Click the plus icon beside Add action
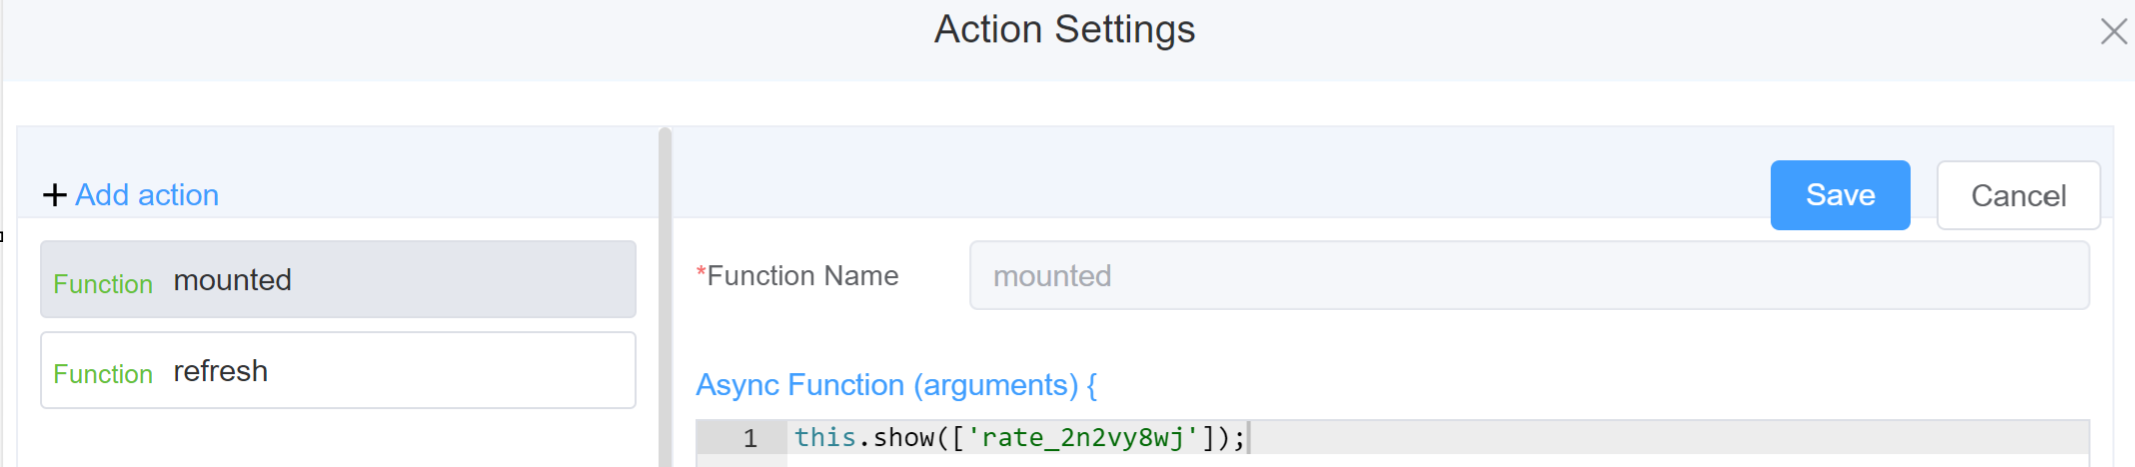Screen dimensions: 2135x467 coord(55,195)
